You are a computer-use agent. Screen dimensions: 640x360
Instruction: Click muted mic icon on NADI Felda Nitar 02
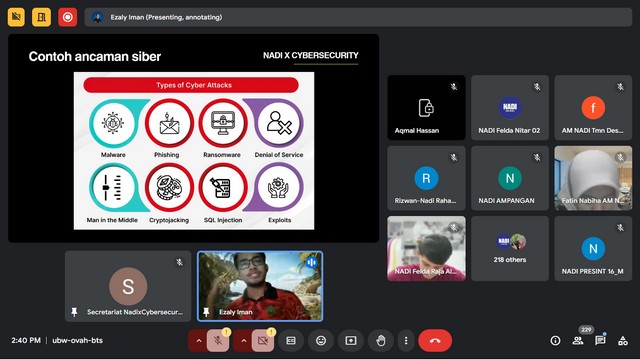click(x=537, y=87)
